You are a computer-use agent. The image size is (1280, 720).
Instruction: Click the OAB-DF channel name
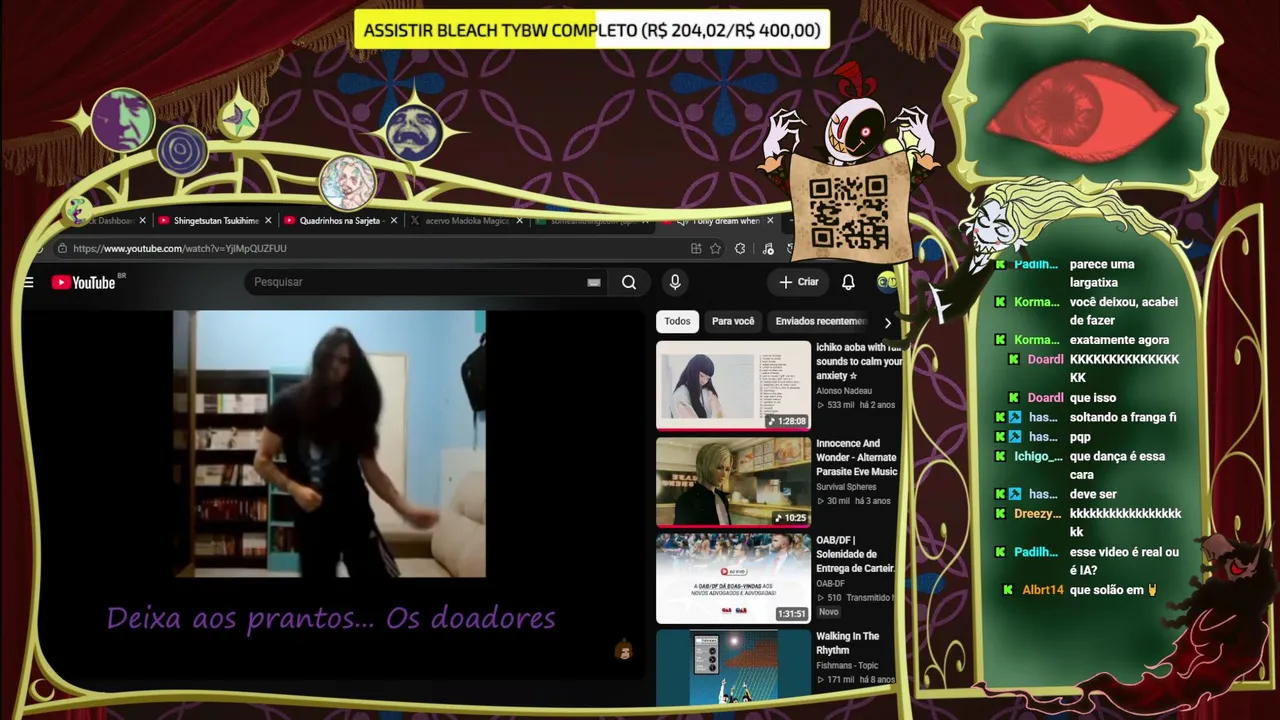(x=832, y=584)
